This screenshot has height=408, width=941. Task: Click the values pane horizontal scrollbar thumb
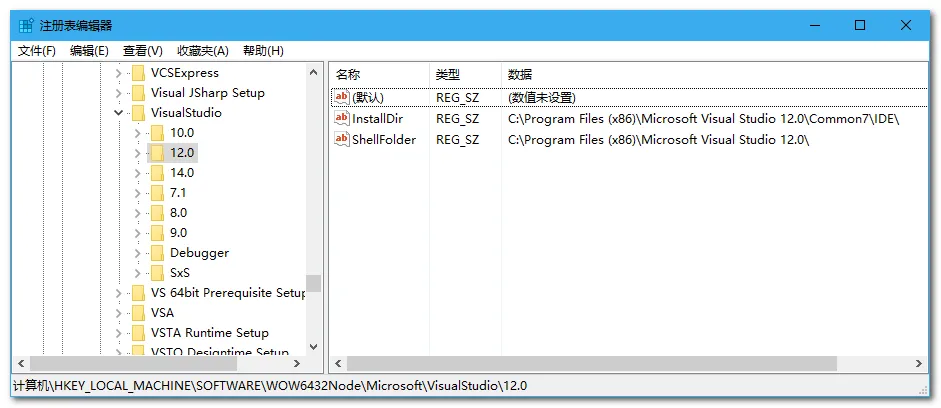click(592, 364)
